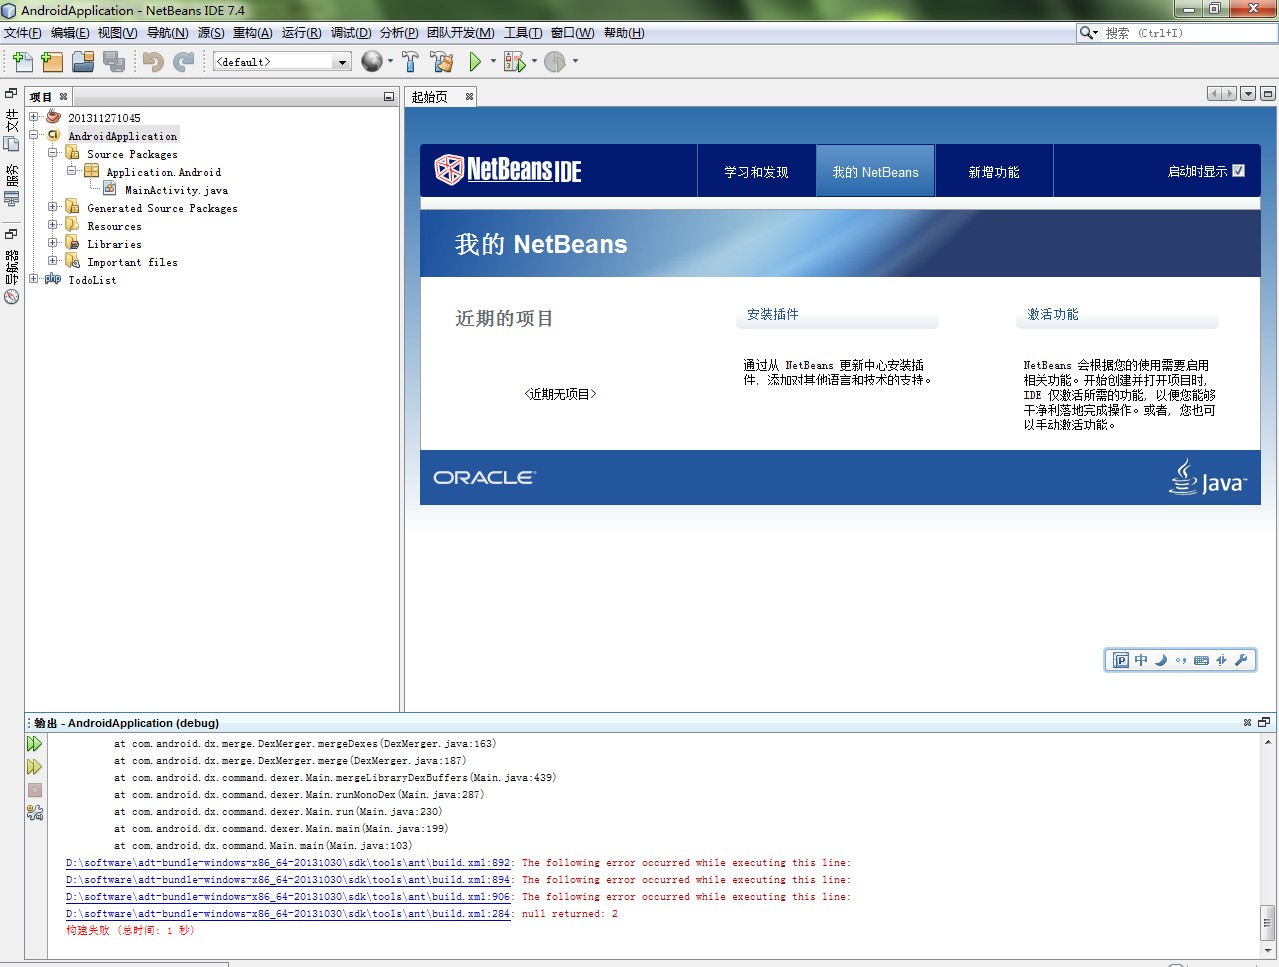Click the Oracle logo link
1279x967 pixels.
point(484,478)
